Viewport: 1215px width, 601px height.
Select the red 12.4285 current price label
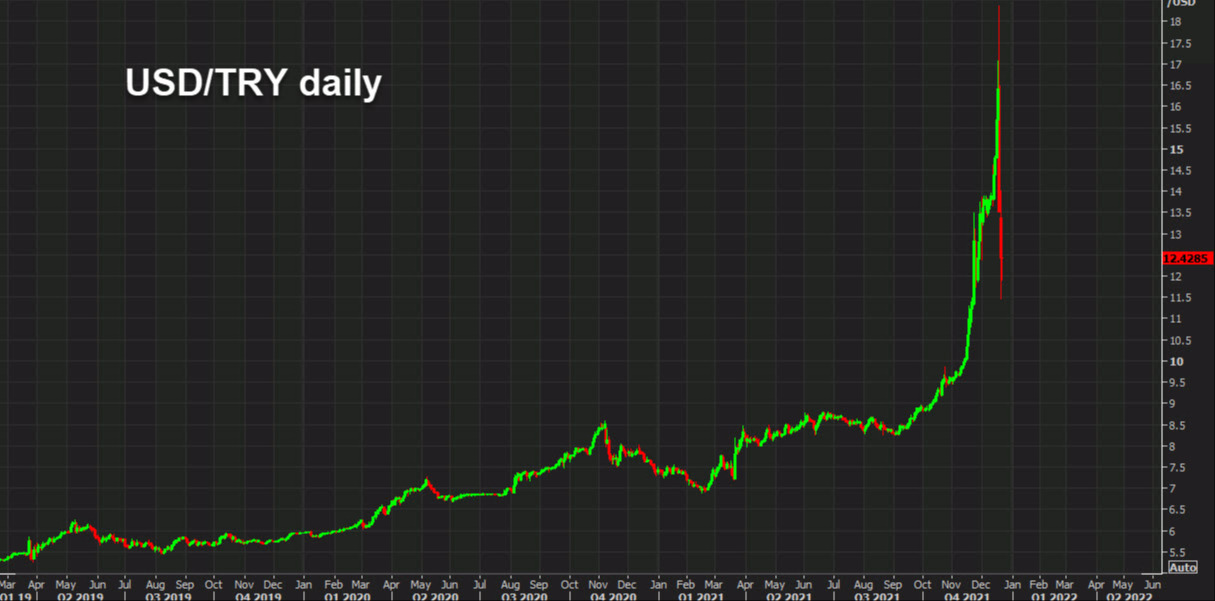coord(1187,258)
